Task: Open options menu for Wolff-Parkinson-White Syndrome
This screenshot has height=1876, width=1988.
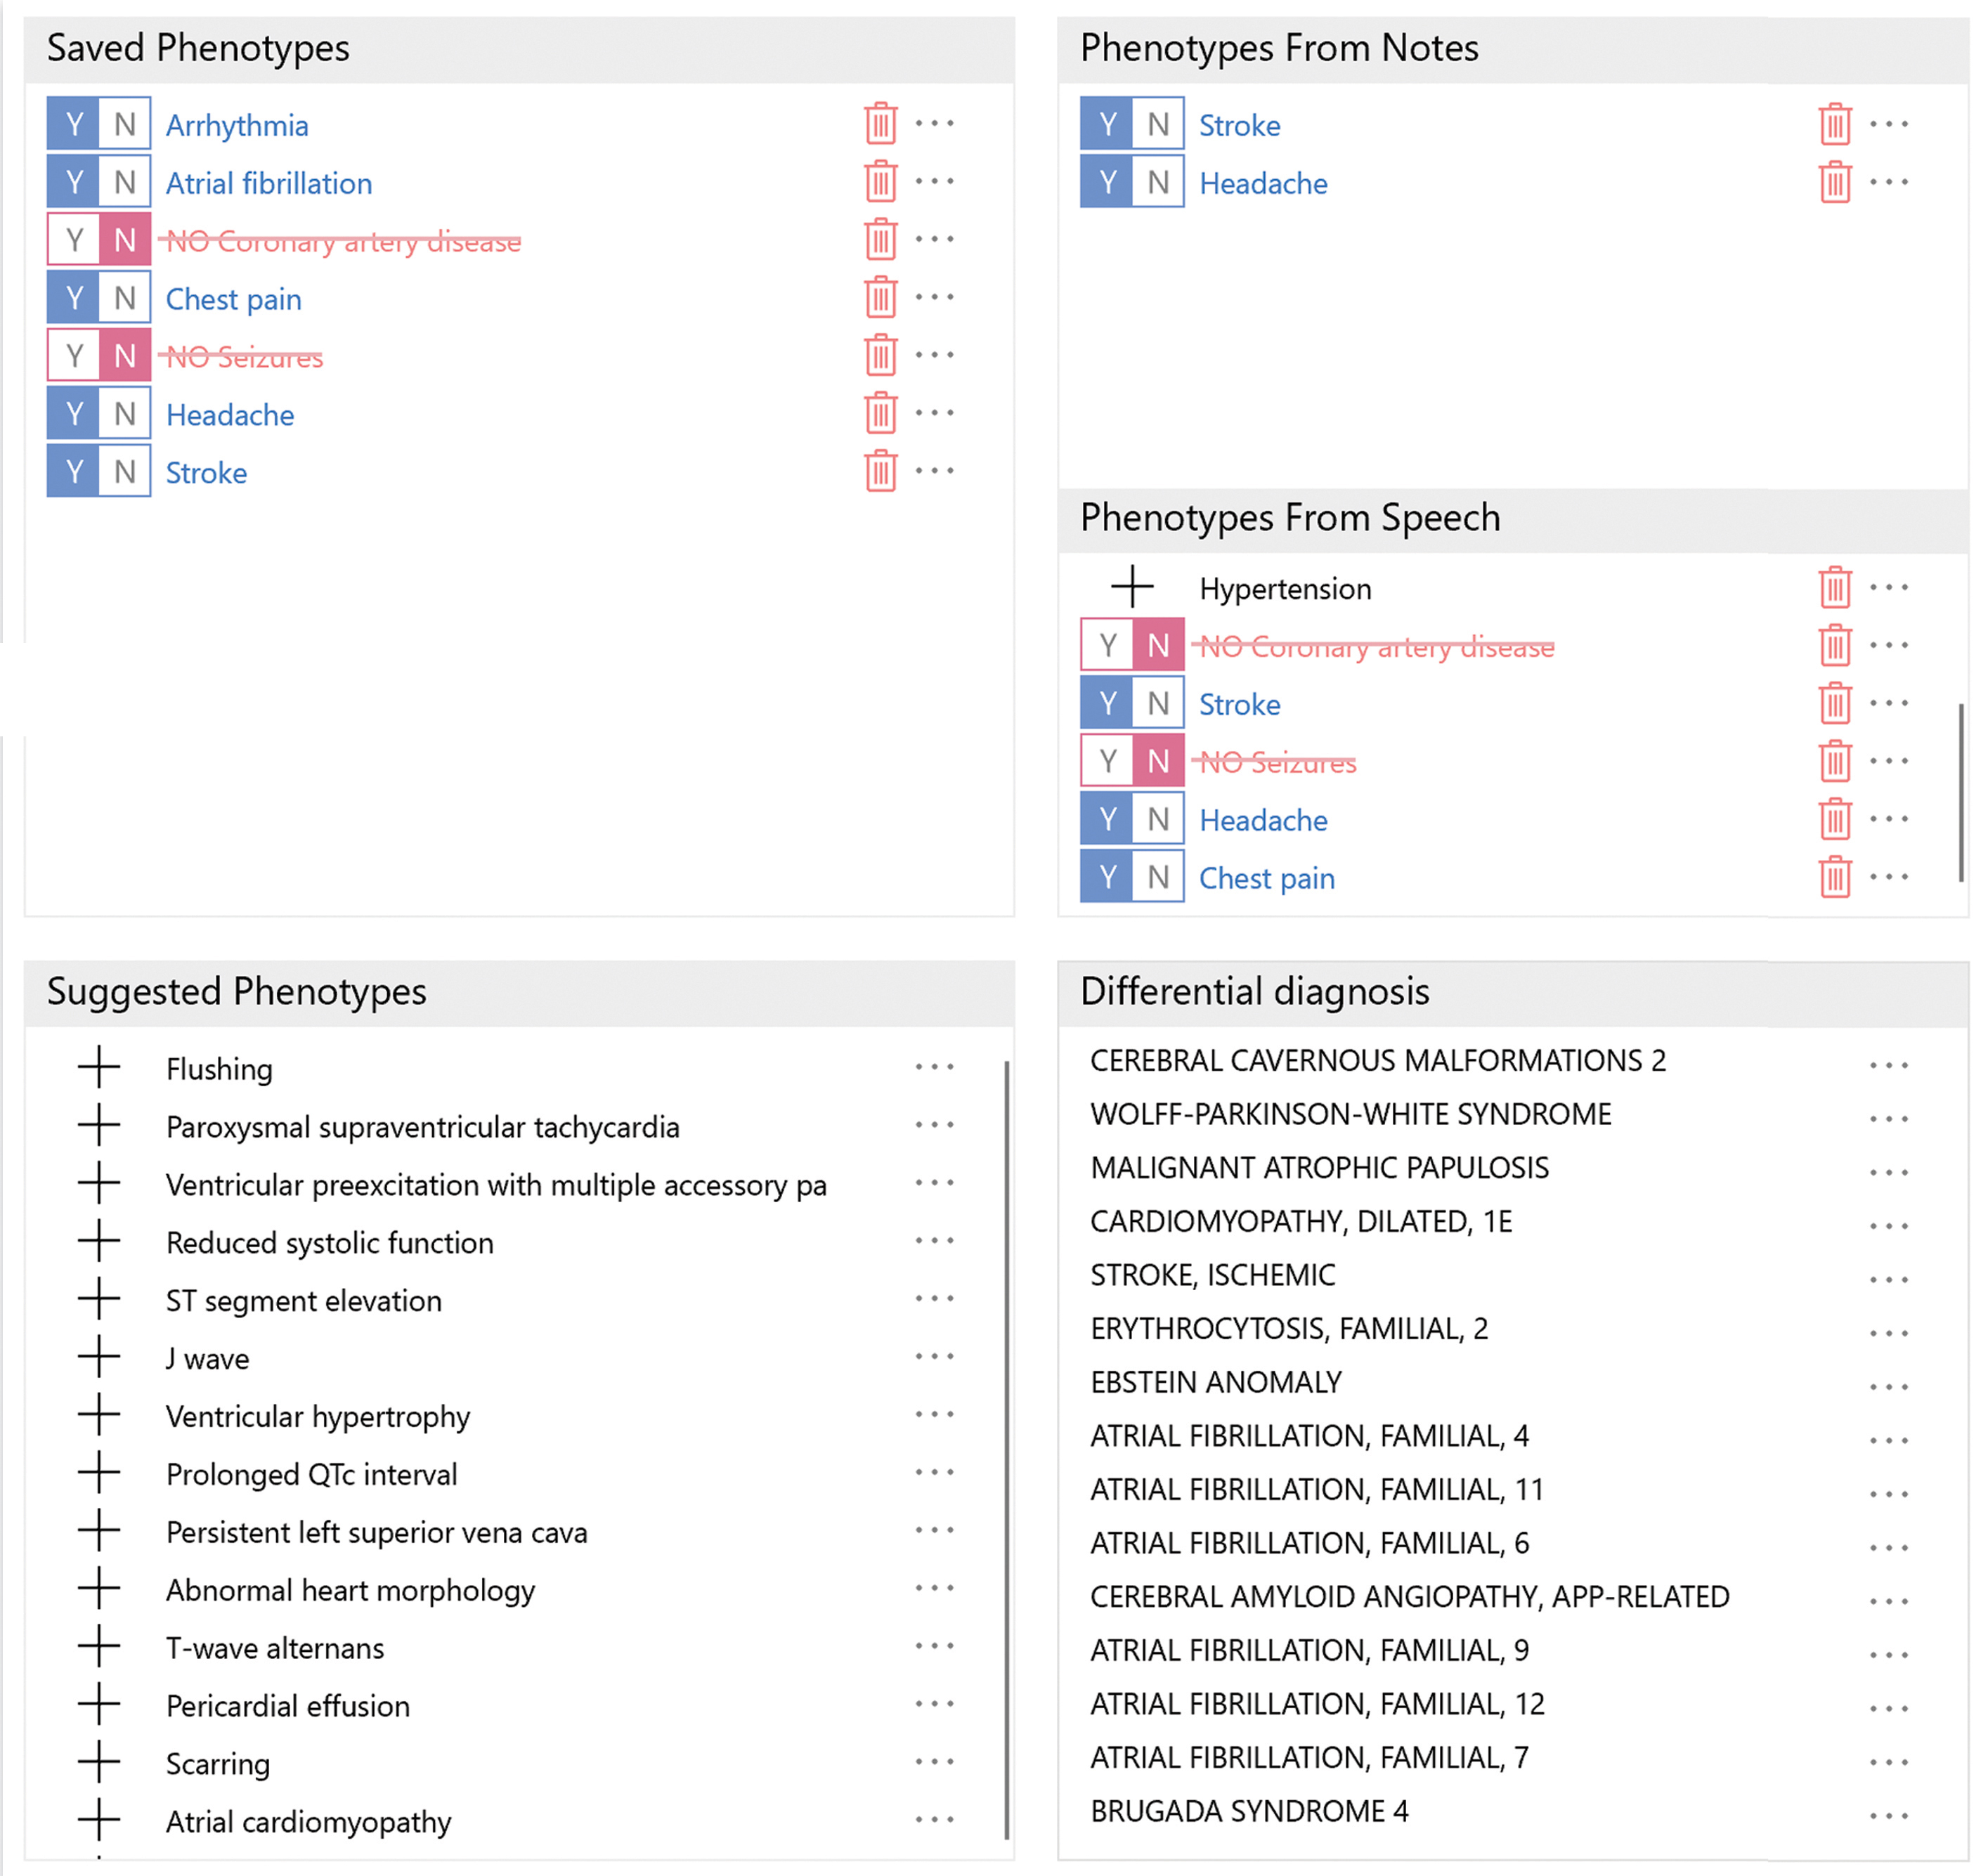Action: [x=1888, y=1119]
